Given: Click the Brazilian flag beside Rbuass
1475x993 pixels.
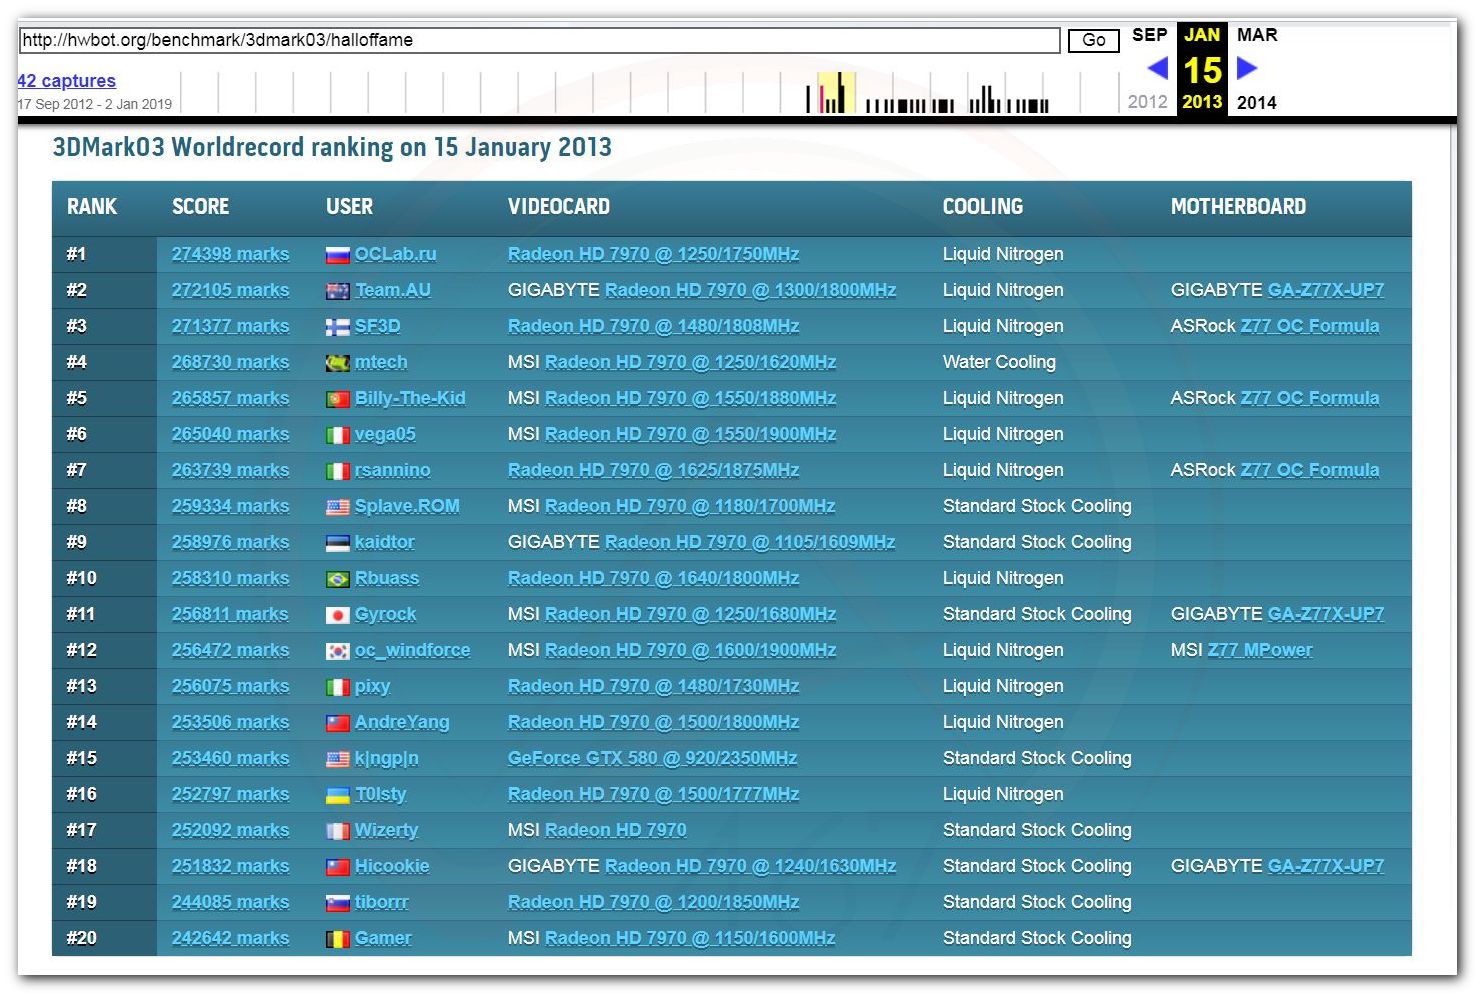Looking at the screenshot, I should pos(338,579).
